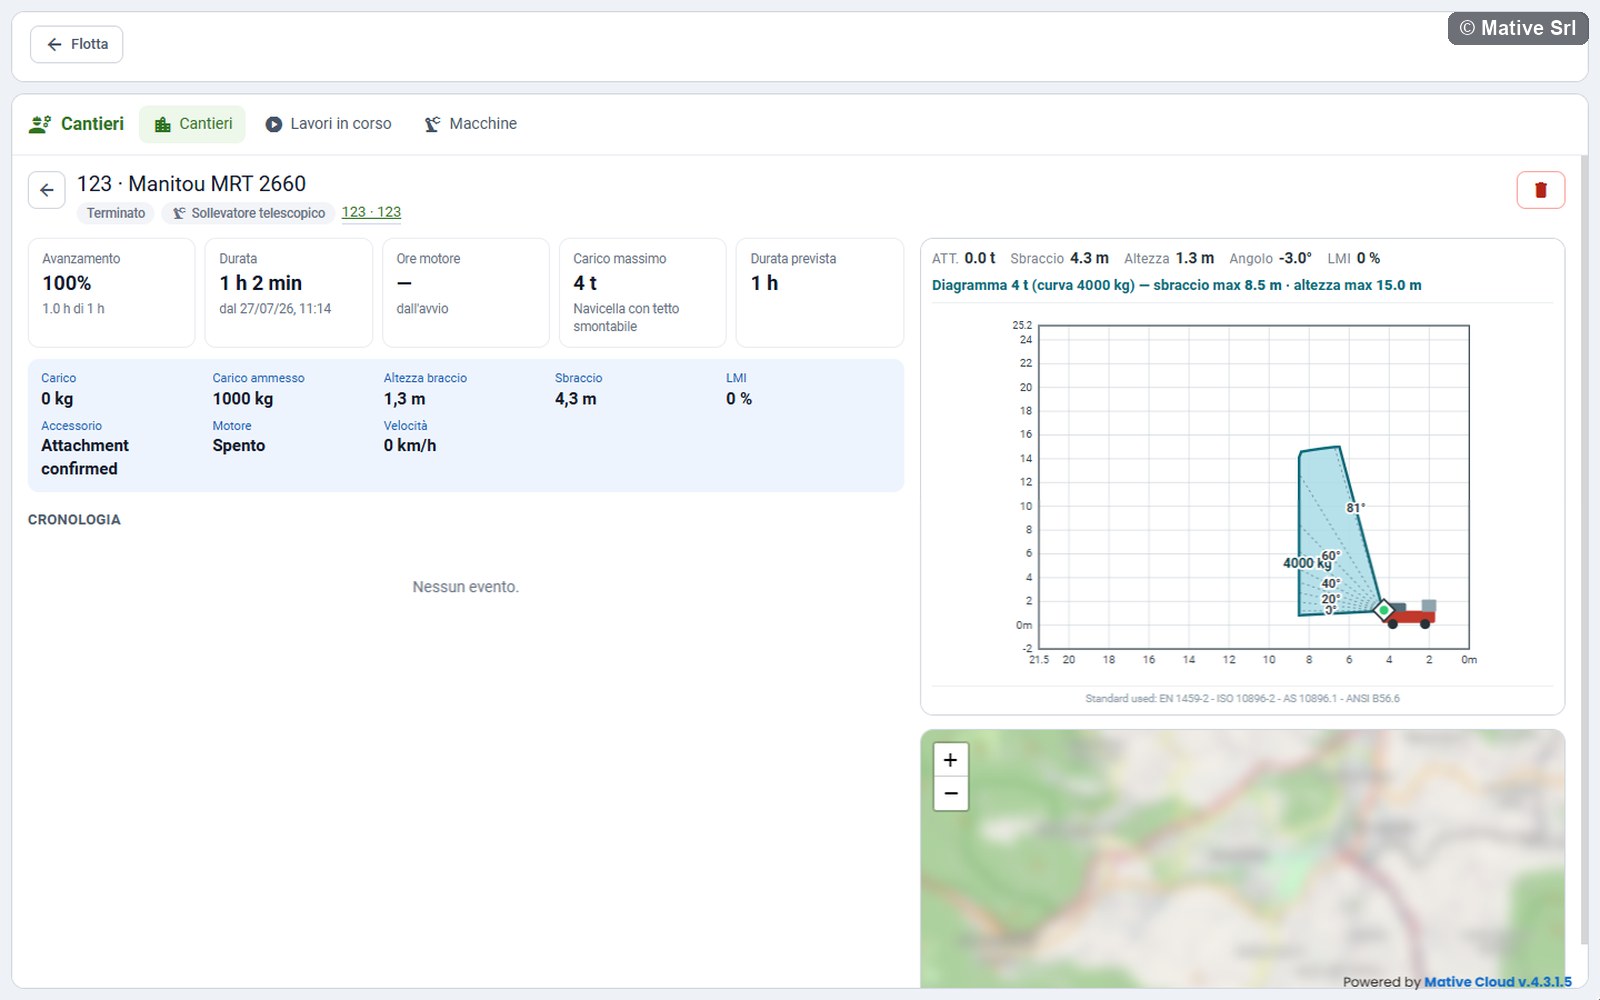Click the Terminato status badge
Screen dimensions: 1600x1000
[x=116, y=213]
